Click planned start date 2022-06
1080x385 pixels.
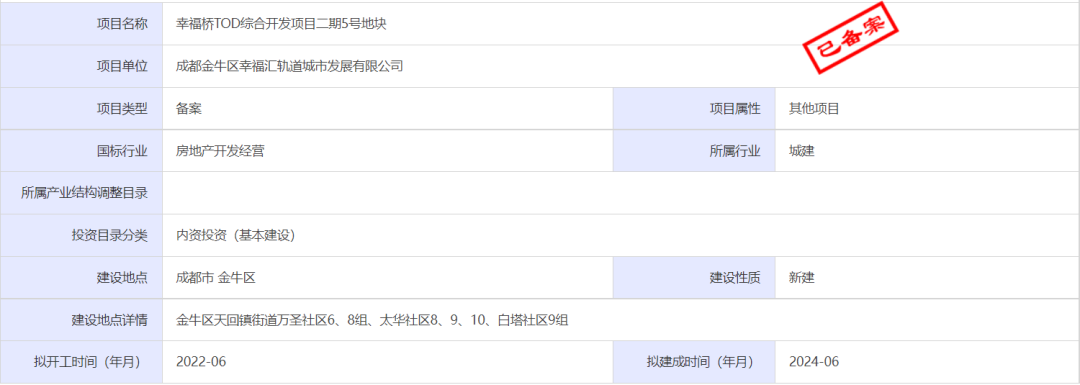201,362
